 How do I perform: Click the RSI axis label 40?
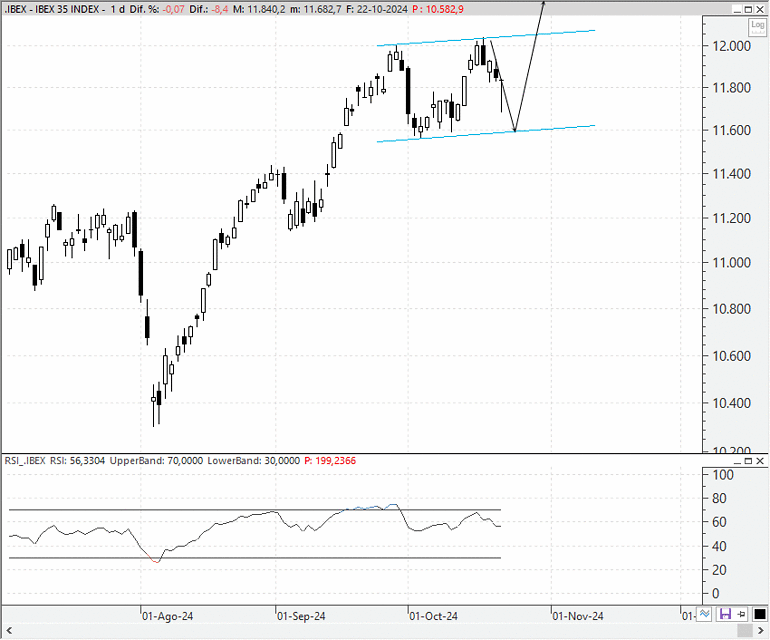click(719, 546)
